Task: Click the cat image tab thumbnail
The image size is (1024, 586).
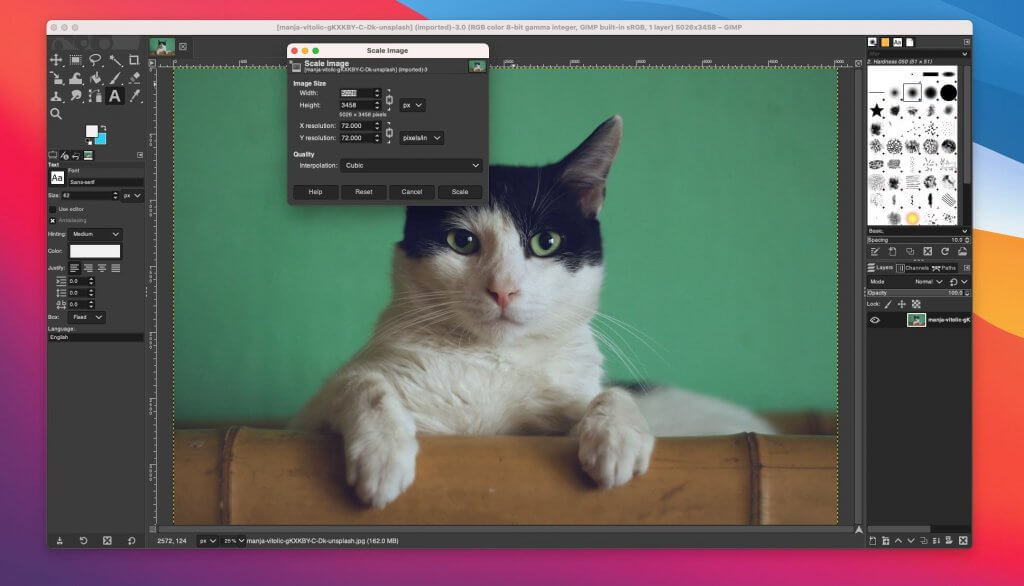Action: click(x=162, y=46)
